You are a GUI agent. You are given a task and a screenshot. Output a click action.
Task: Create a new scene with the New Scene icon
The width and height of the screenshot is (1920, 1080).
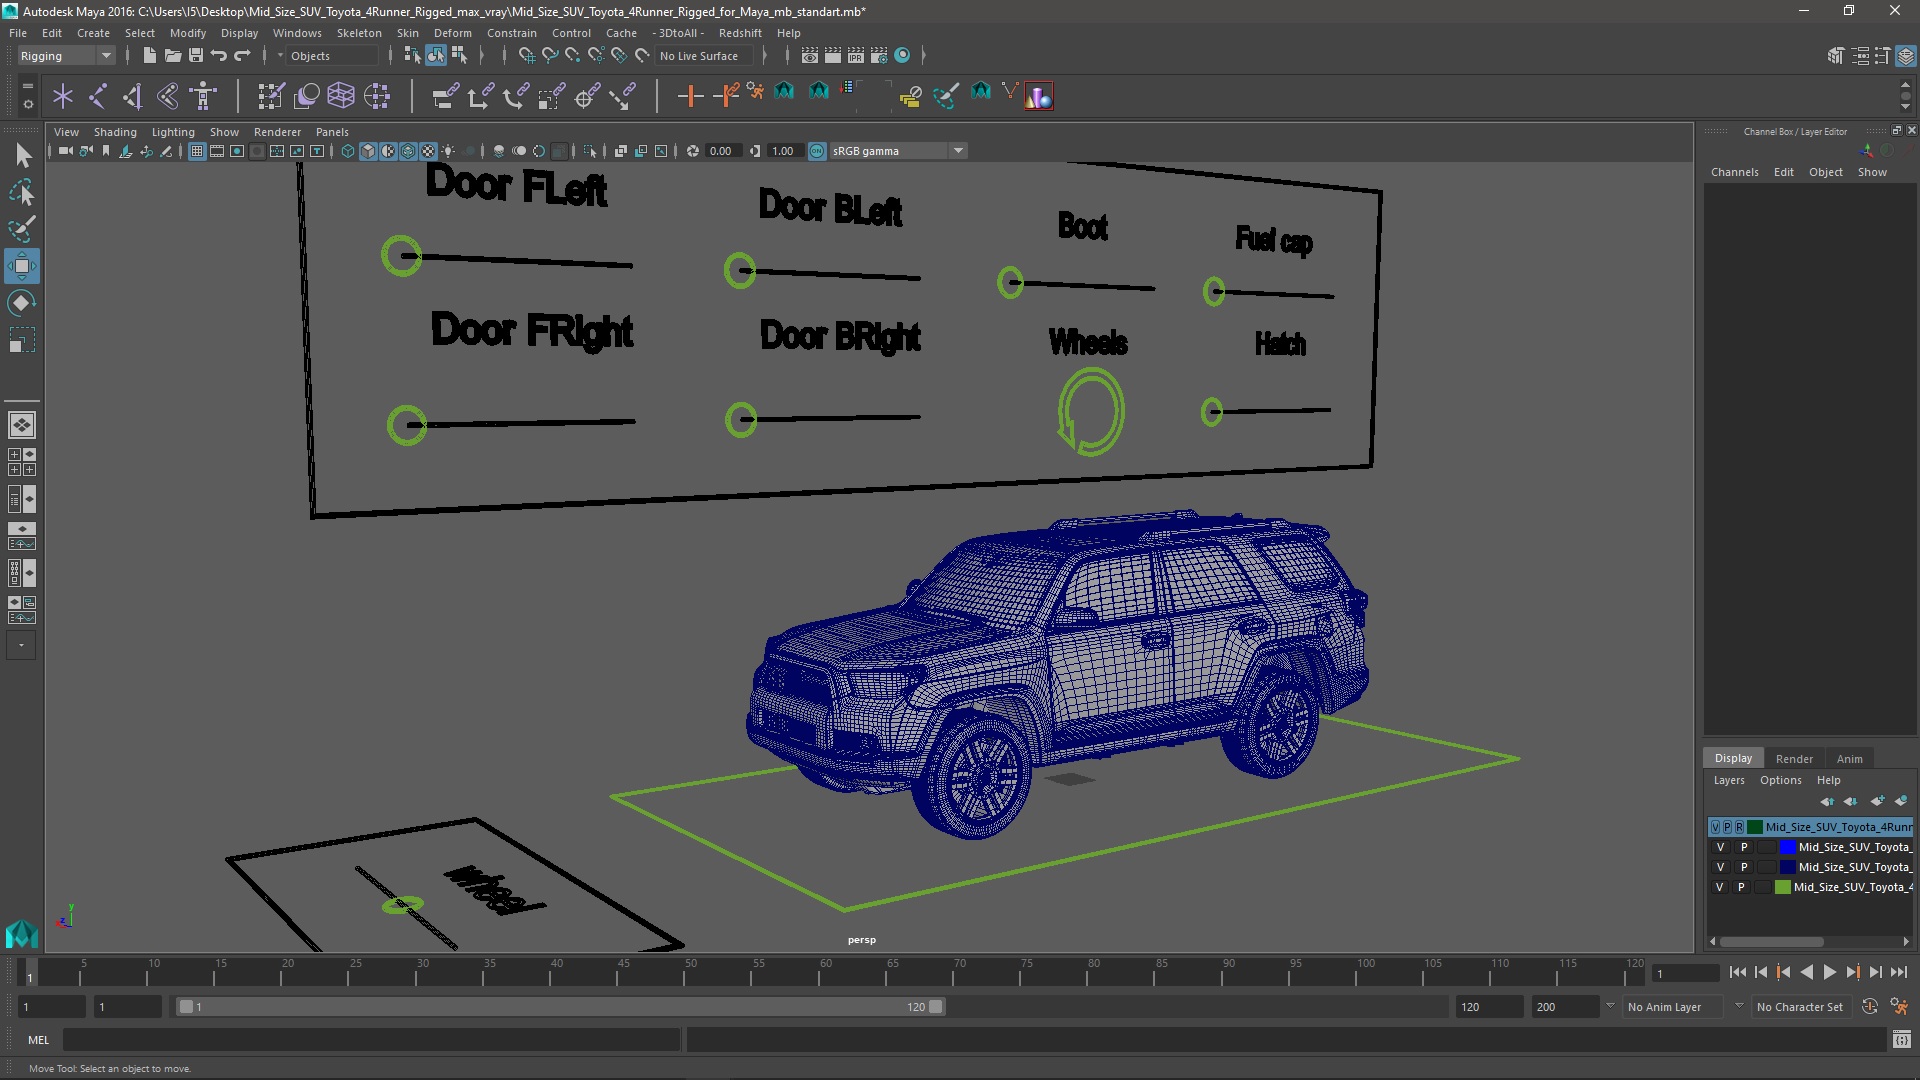(149, 56)
